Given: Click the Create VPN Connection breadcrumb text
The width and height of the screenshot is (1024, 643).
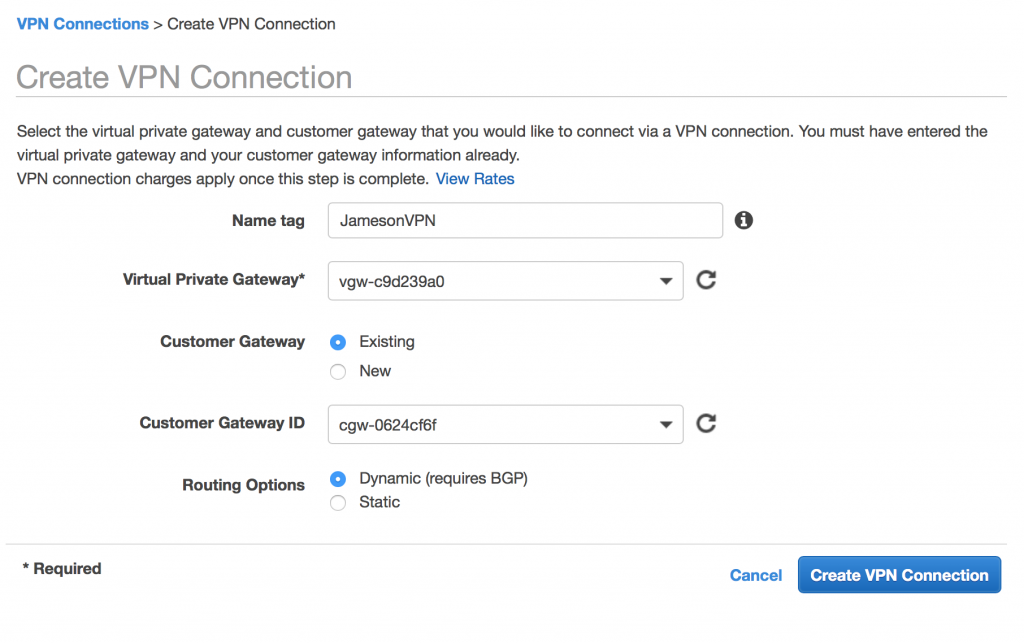Looking at the screenshot, I should pos(251,24).
